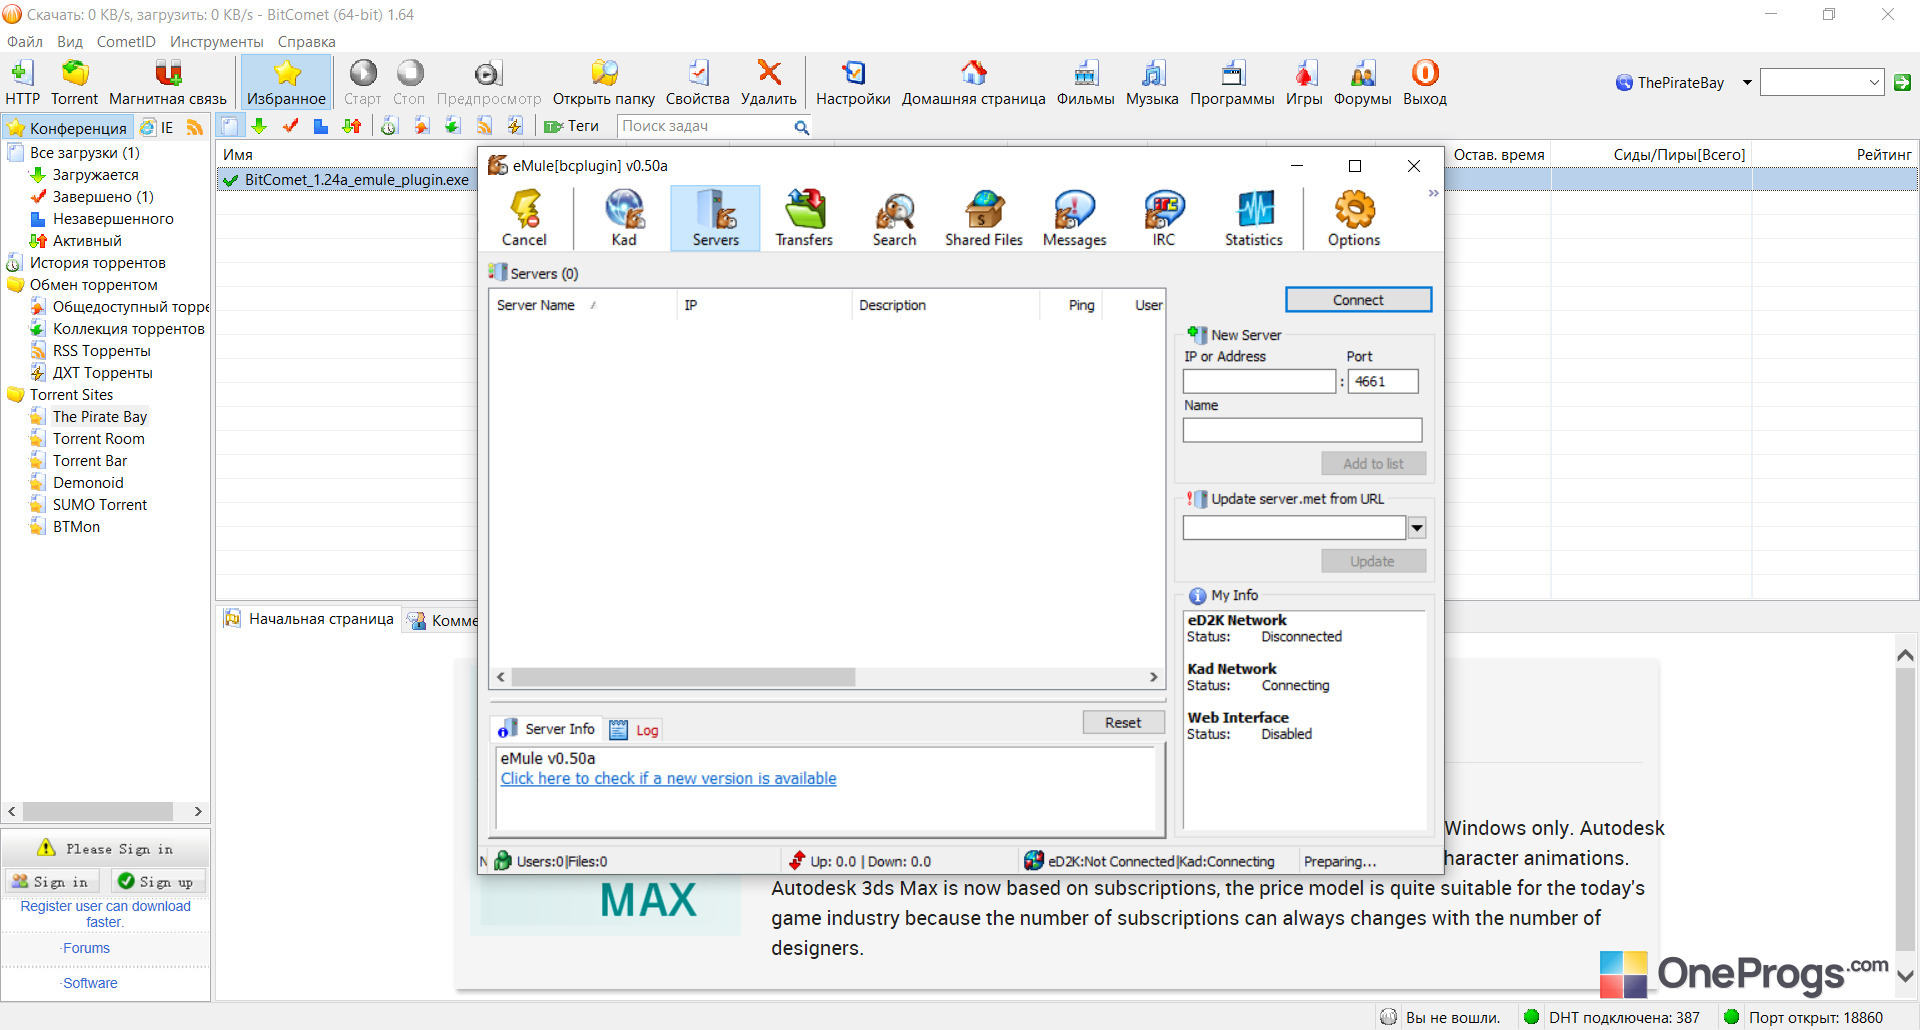Select Завершено (1) in the sidebar
Image resolution: width=1920 pixels, height=1030 pixels.
click(102, 197)
